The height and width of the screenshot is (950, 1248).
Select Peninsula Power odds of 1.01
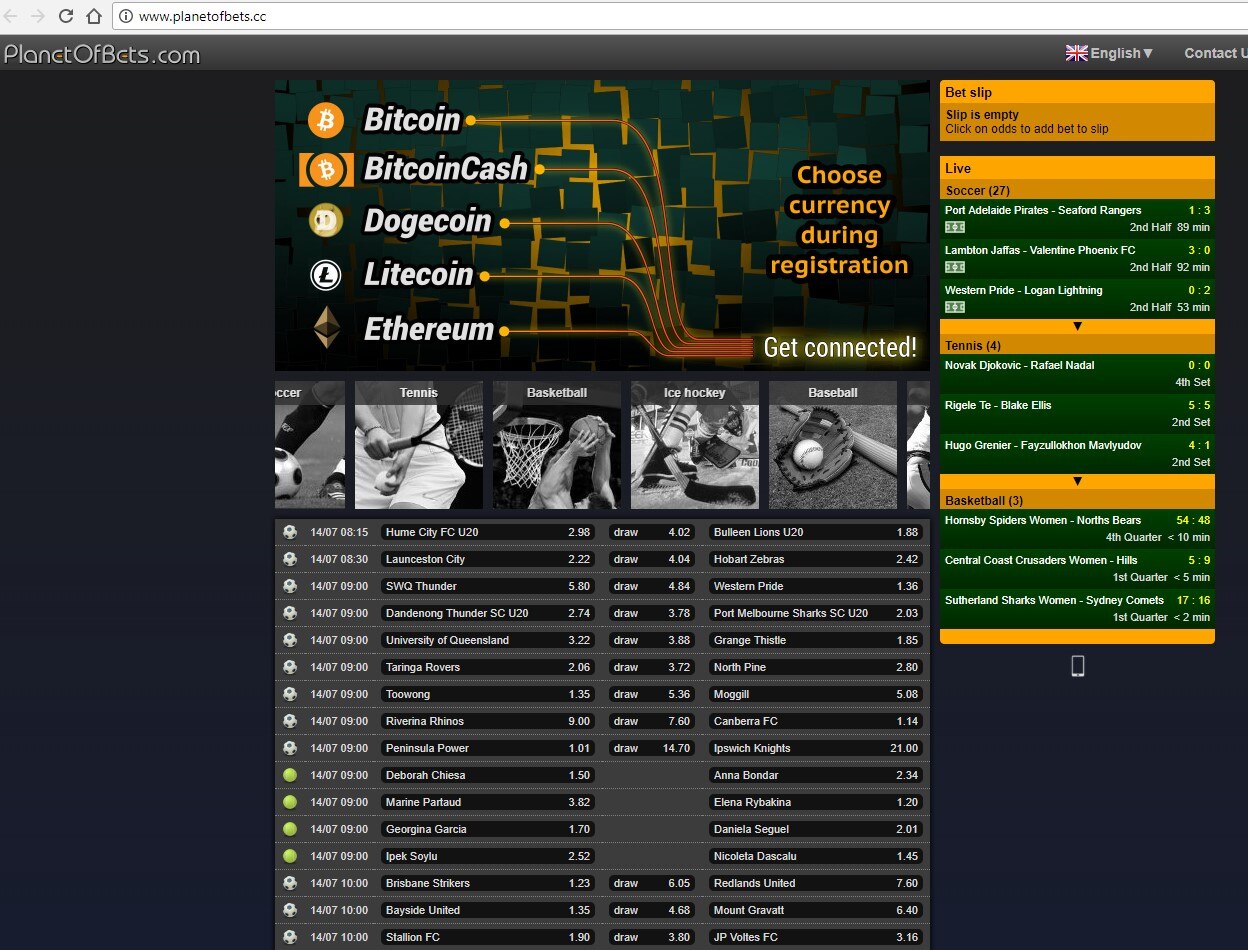[x=487, y=747]
